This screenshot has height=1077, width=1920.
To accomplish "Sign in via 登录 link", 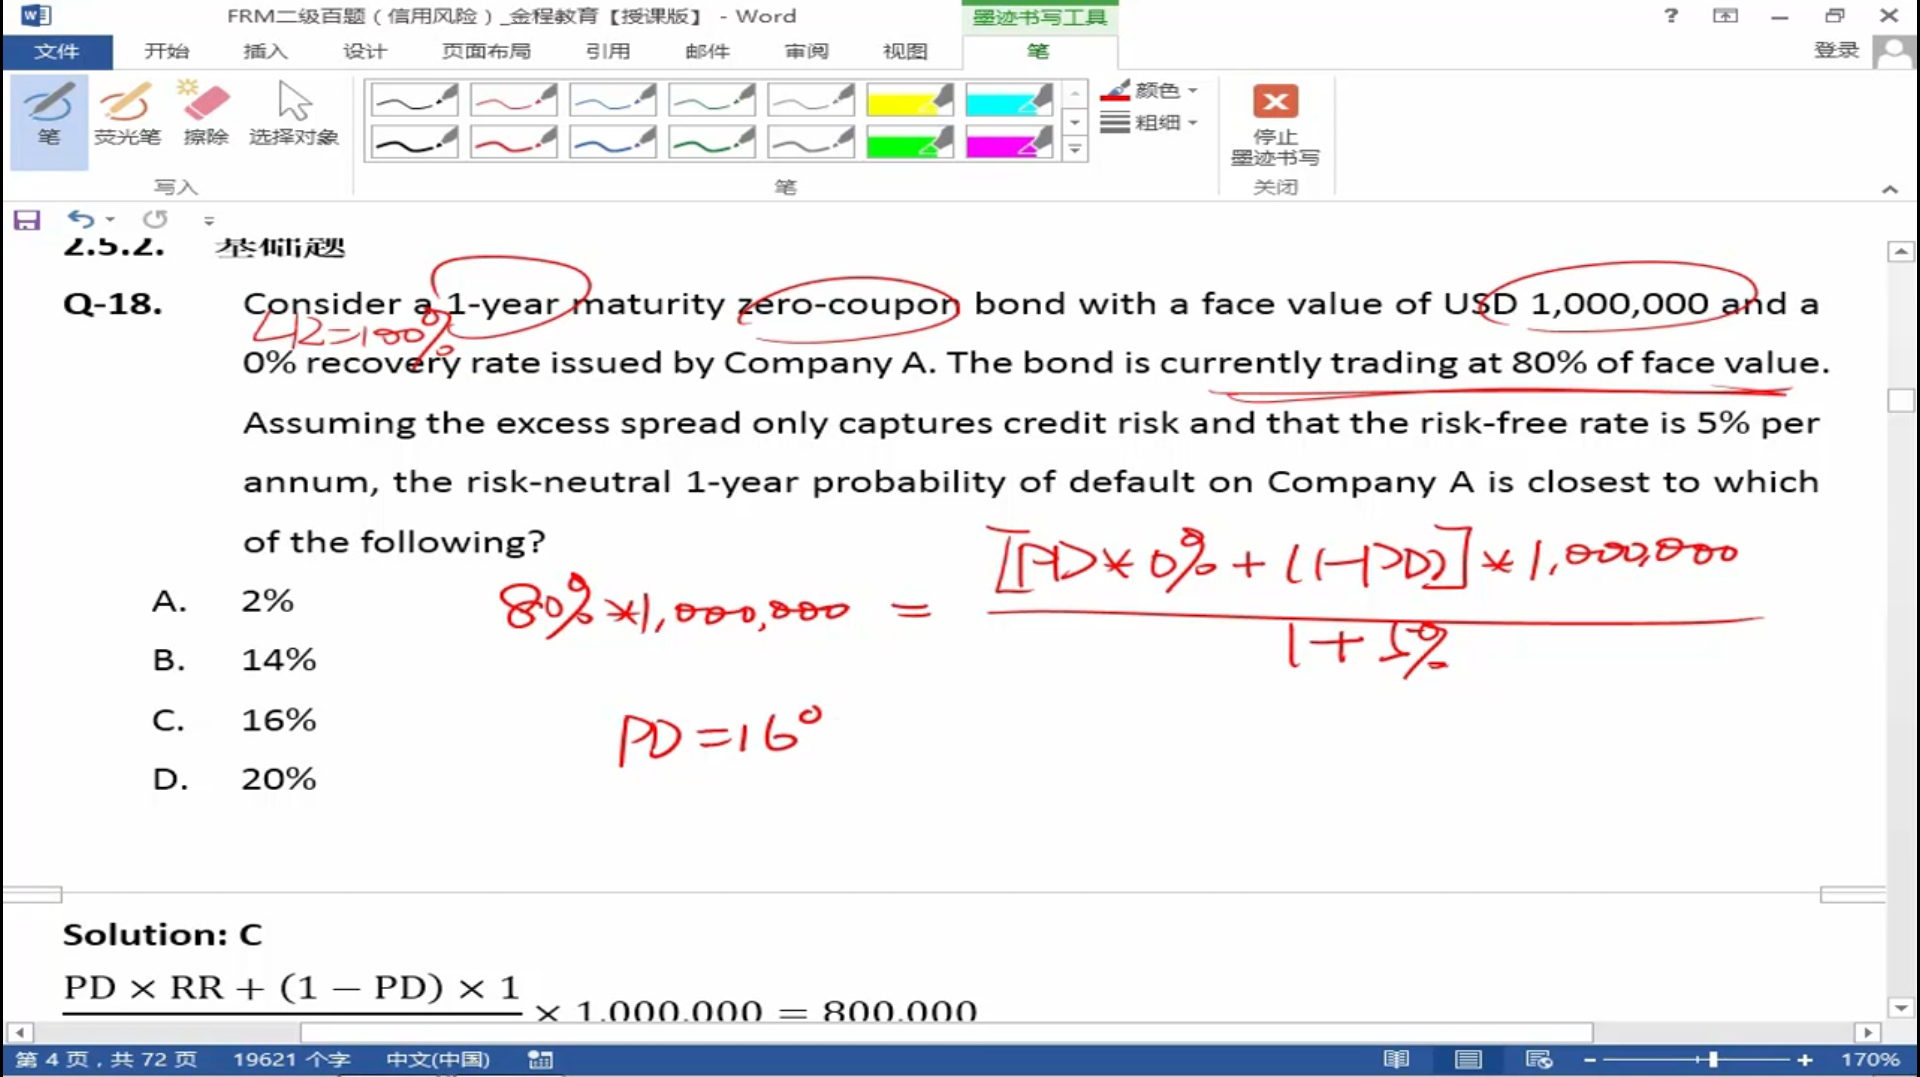I will coord(1836,50).
